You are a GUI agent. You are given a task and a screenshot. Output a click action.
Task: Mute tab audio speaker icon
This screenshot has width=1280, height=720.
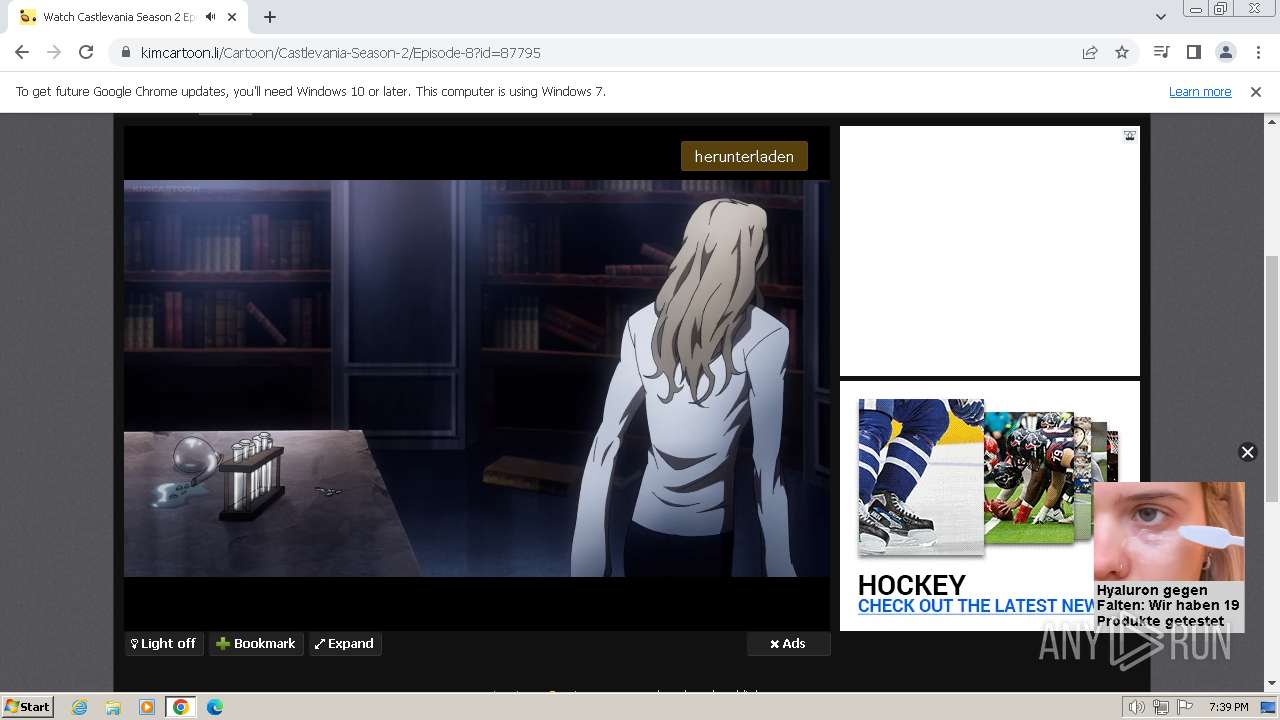click(211, 17)
